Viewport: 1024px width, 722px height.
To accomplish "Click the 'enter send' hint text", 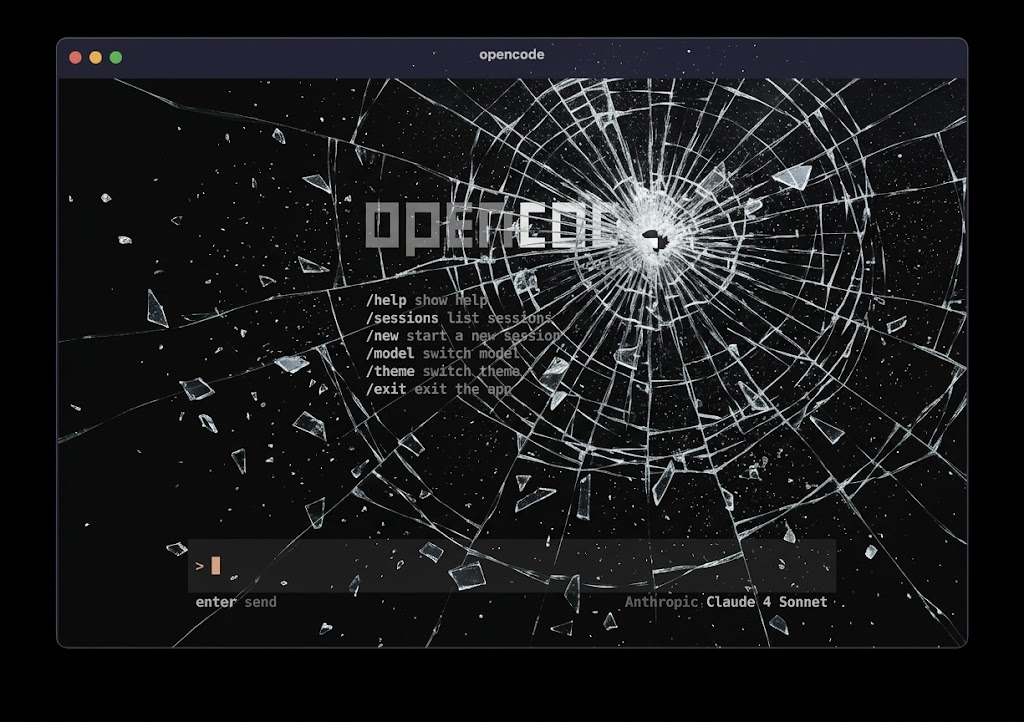I will (236, 602).
